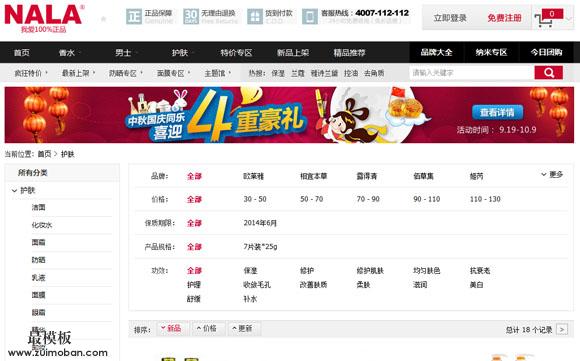Expand 更多 brands in the filter

(552, 174)
